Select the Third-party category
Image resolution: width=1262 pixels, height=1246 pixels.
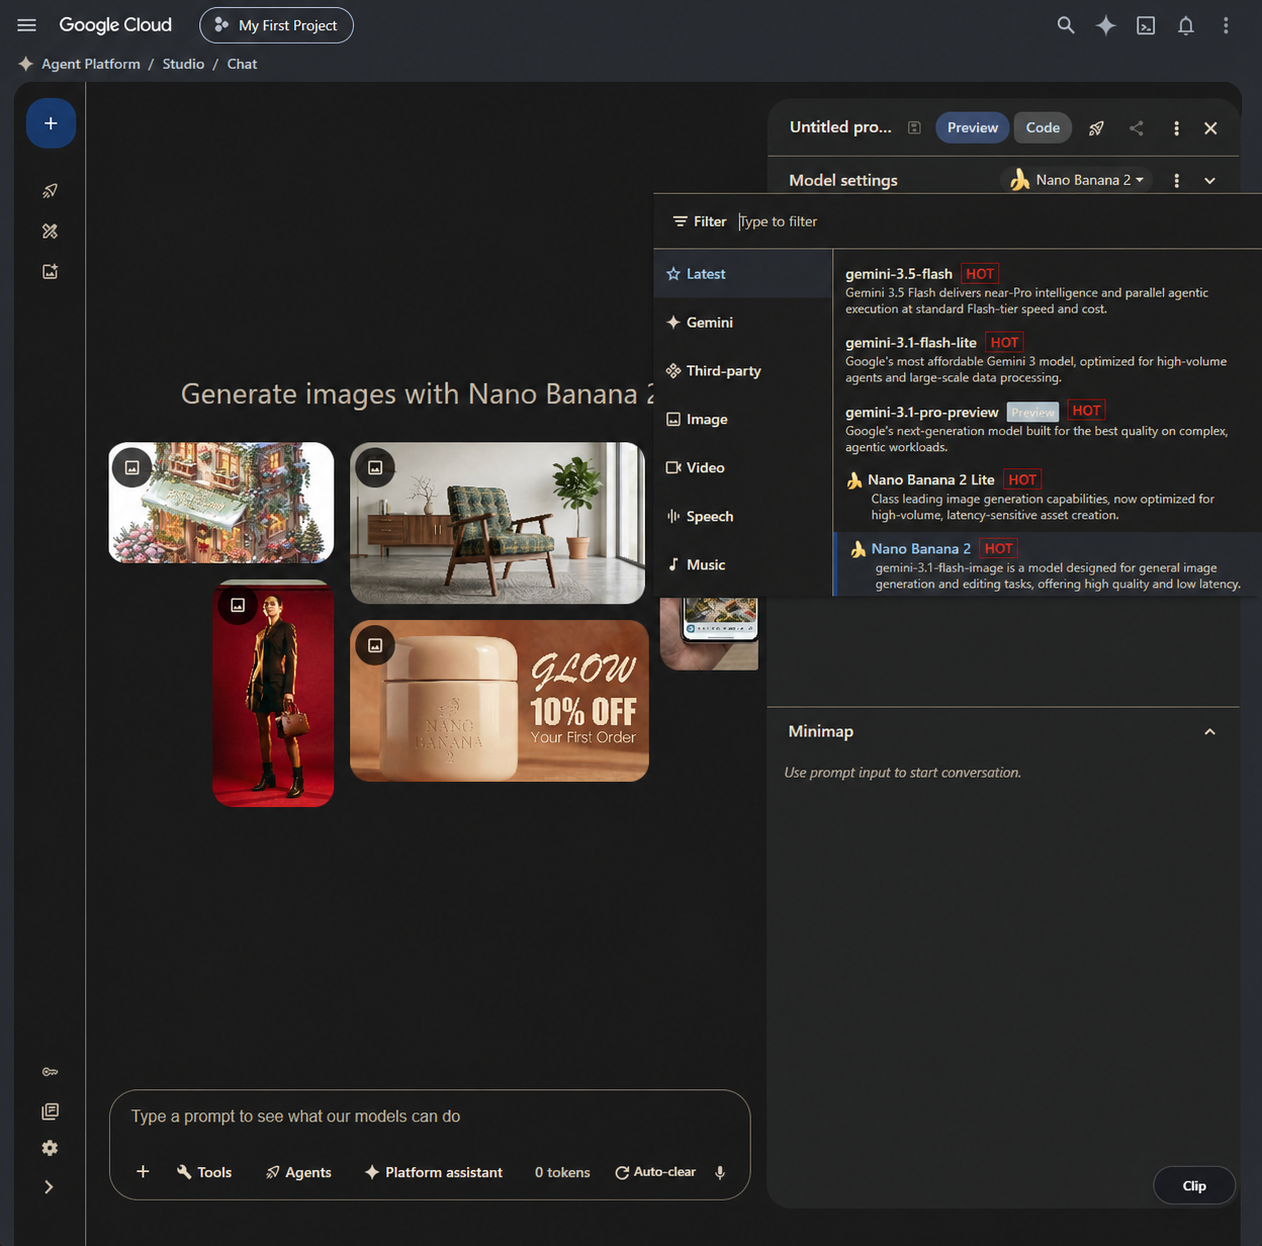click(743, 371)
